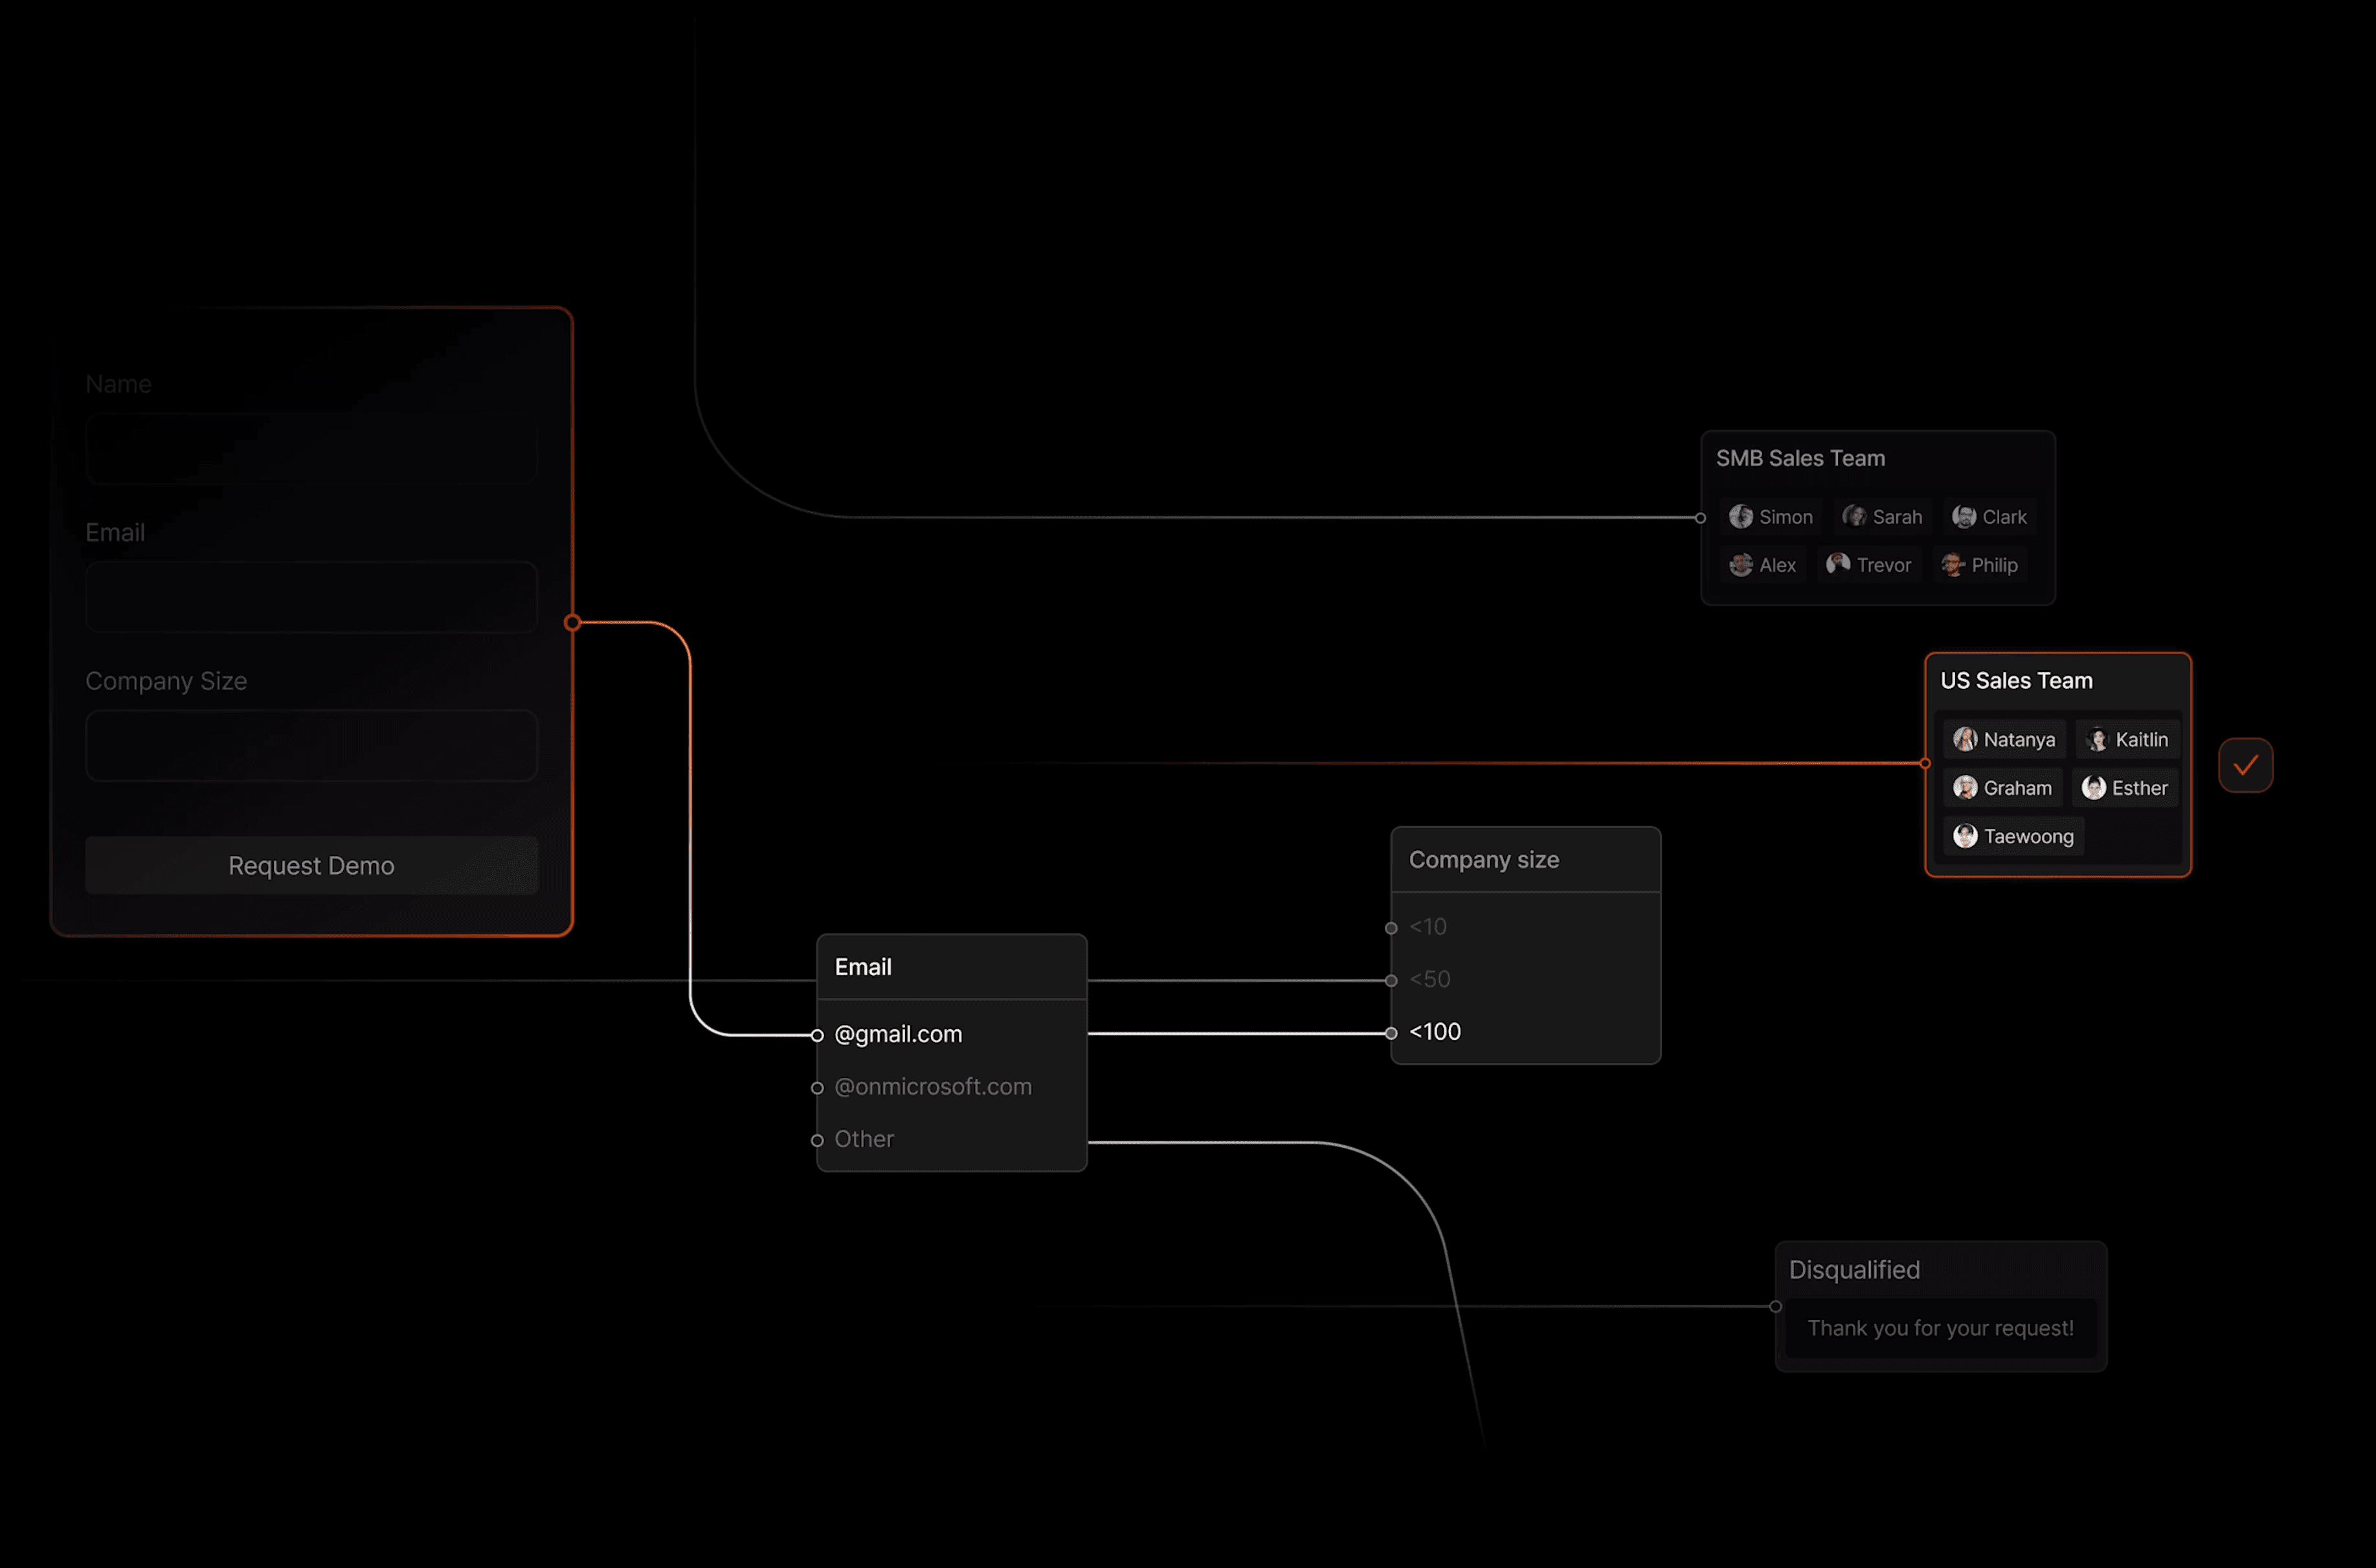Select the @onmicrosoft.com email rule
The width and height of the screenshot is (2376, 1568).
pyautogui.click(x=932, y=1087)
